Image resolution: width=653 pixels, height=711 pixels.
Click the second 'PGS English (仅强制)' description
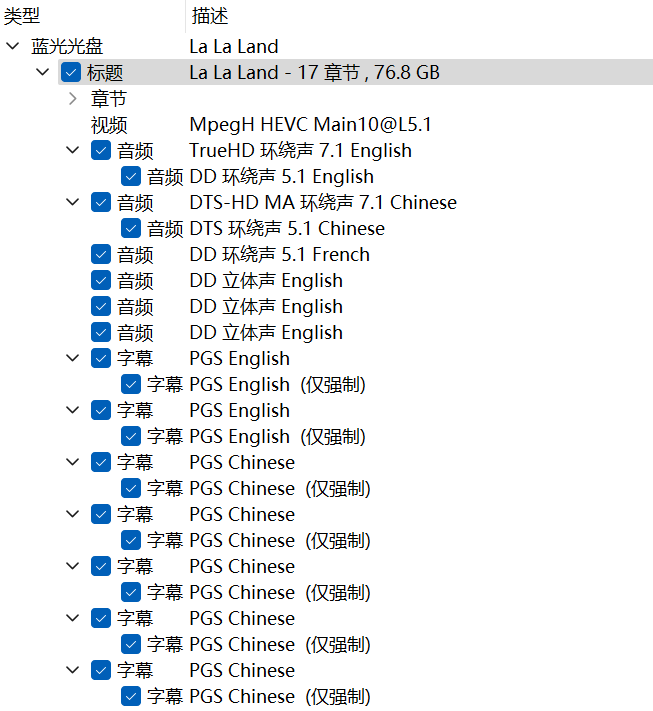[x=278, y=437]
